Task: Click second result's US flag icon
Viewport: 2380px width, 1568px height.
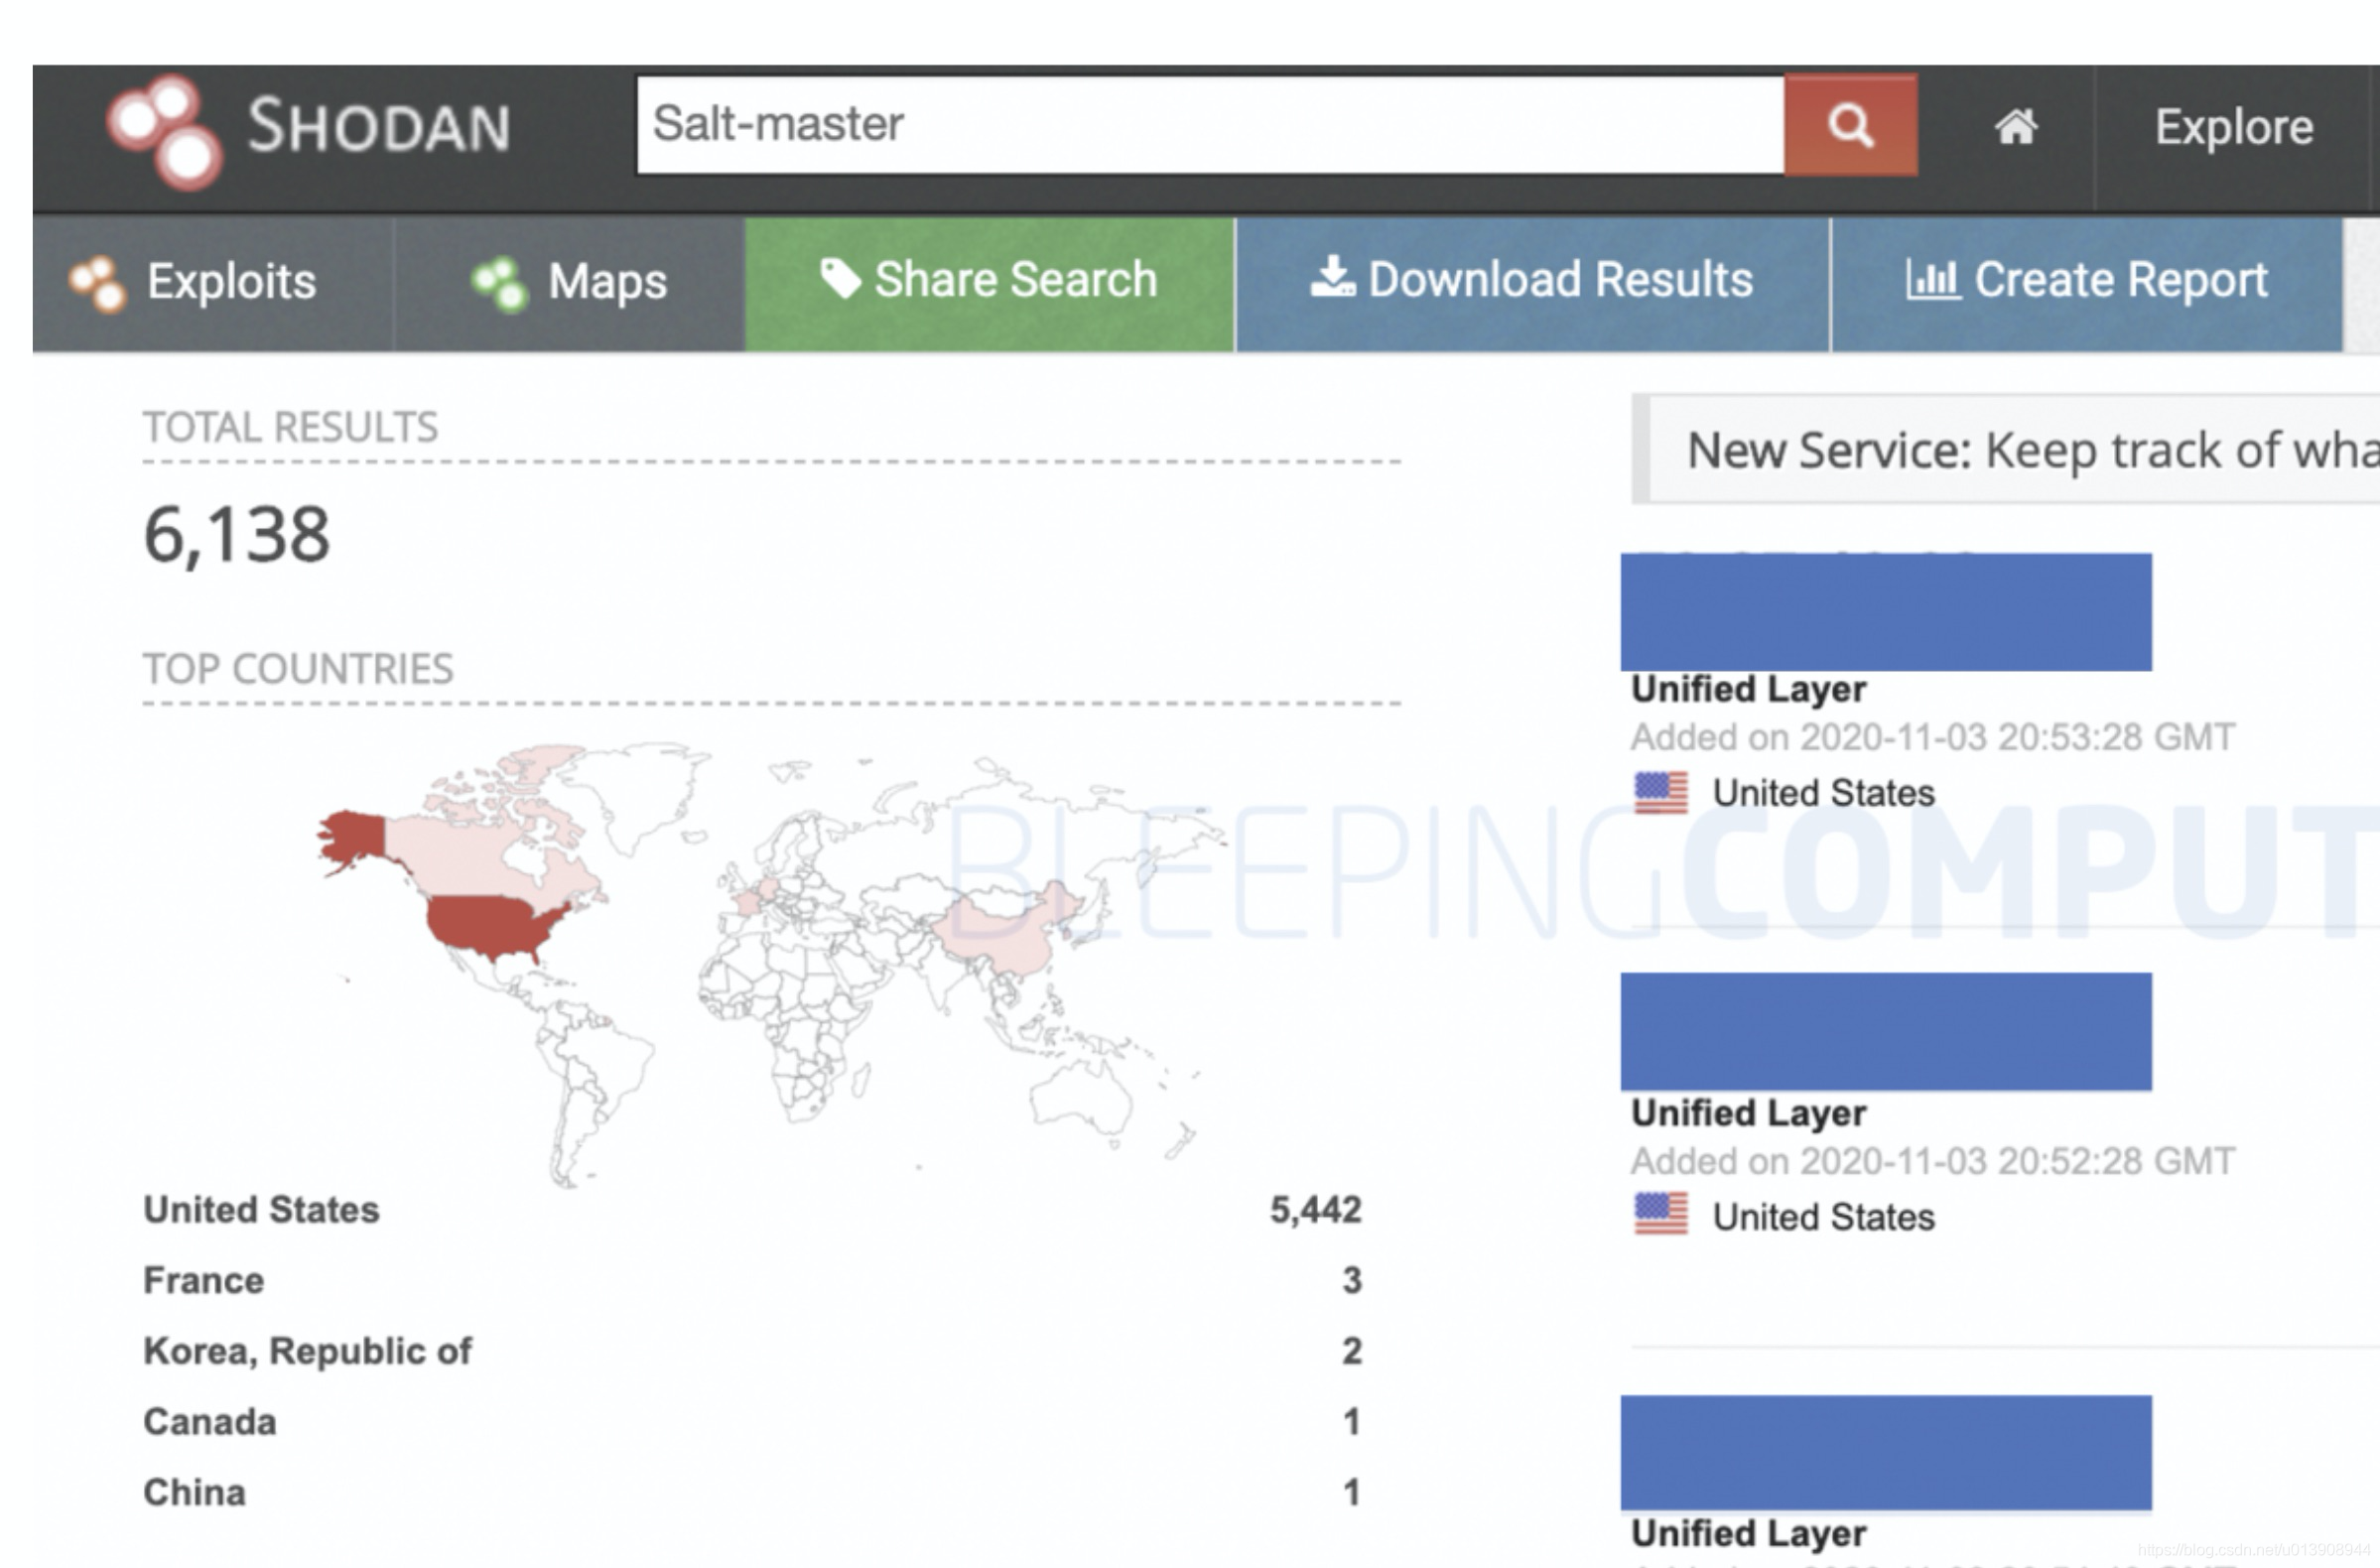Action: coord(1660,1215)
